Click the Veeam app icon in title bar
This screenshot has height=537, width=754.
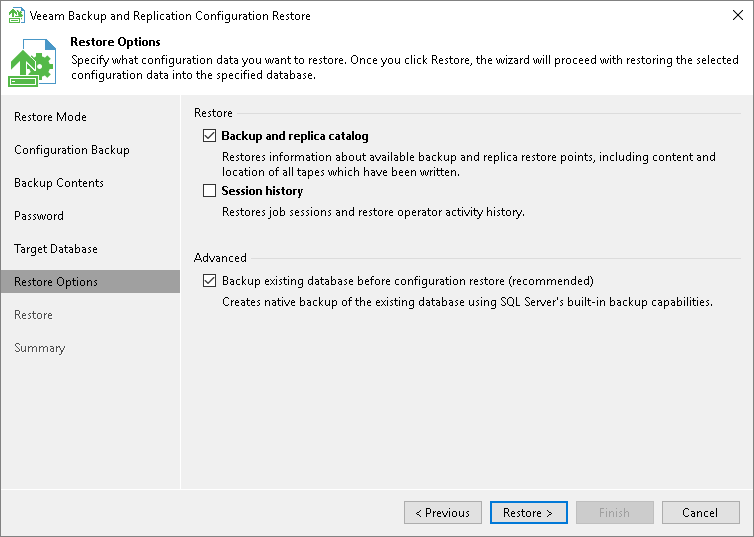coord(16,15)
